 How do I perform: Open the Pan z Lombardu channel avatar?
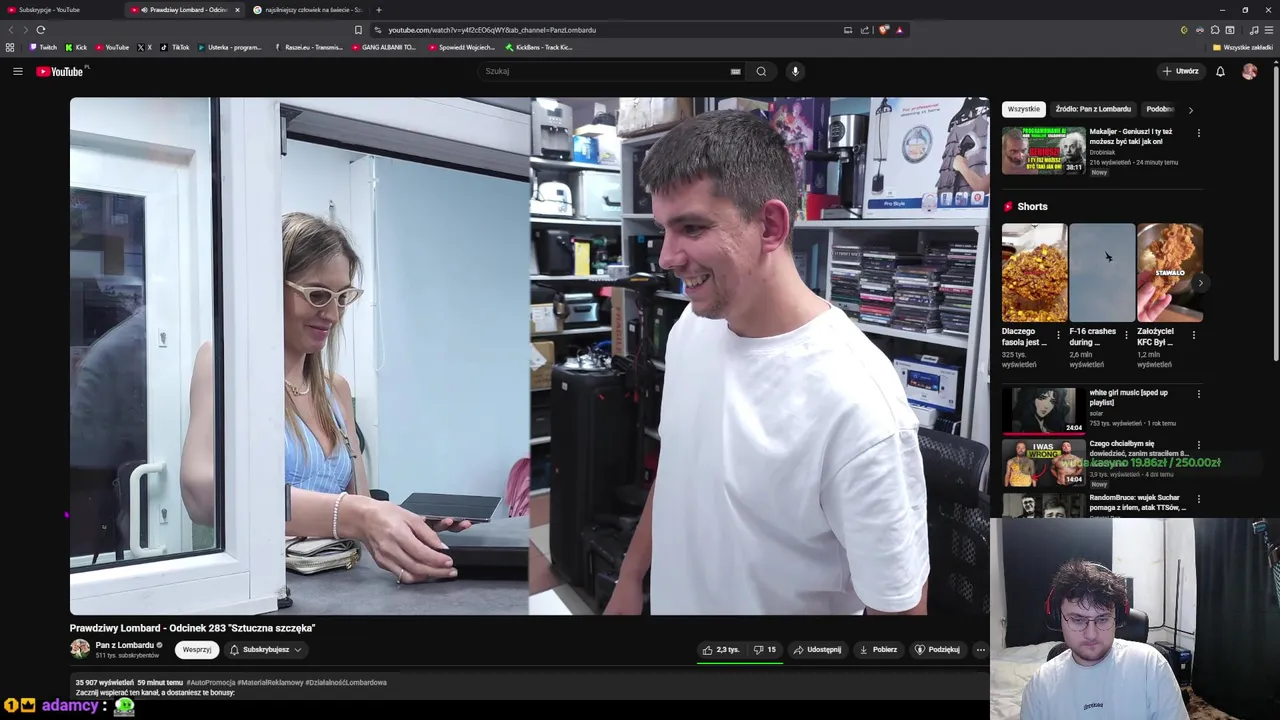(x=80, y=649)
